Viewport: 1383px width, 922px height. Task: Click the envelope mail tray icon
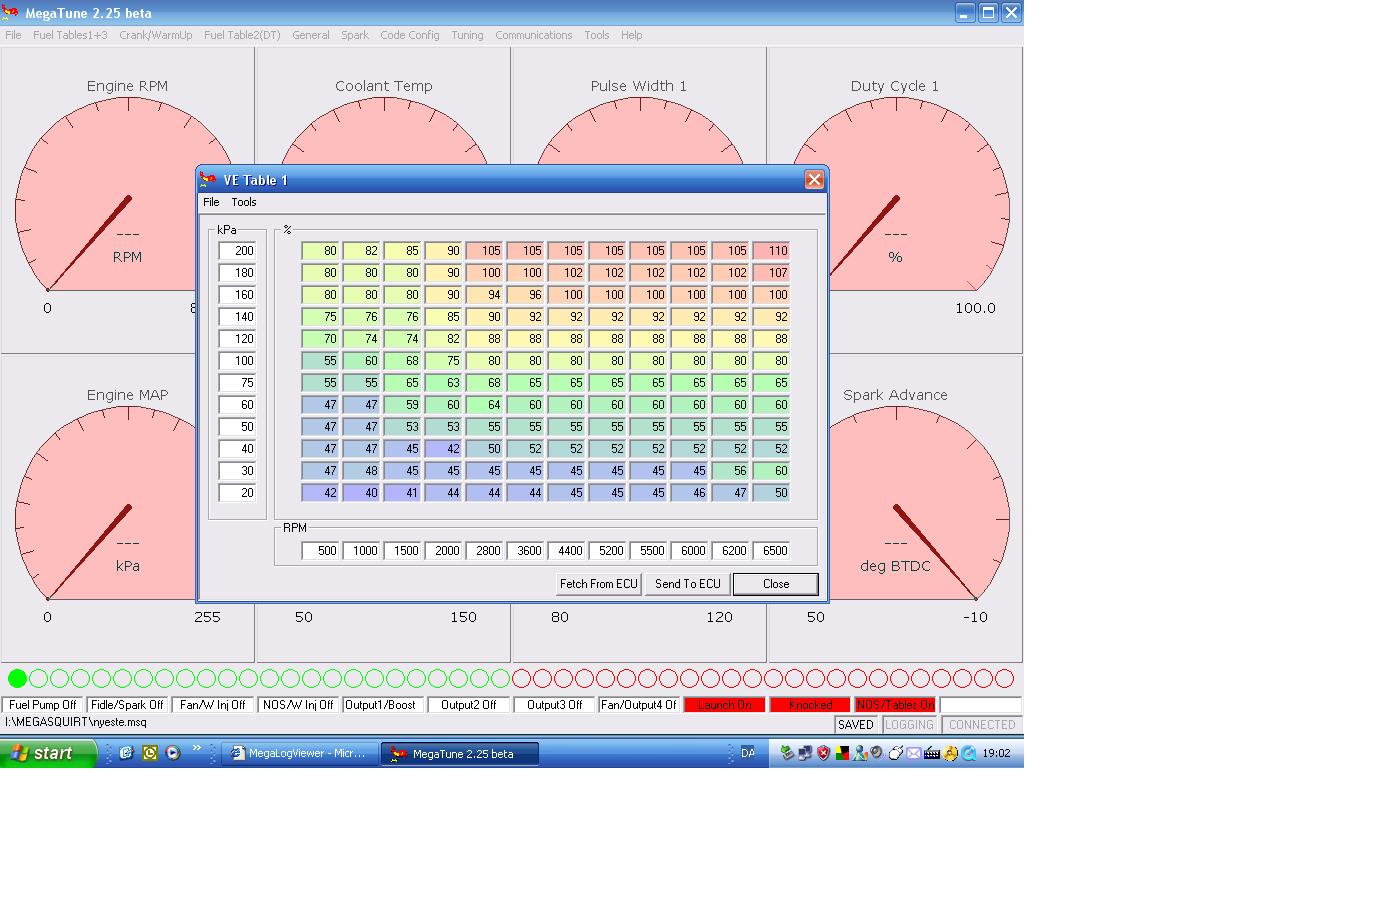coord(914,753)
